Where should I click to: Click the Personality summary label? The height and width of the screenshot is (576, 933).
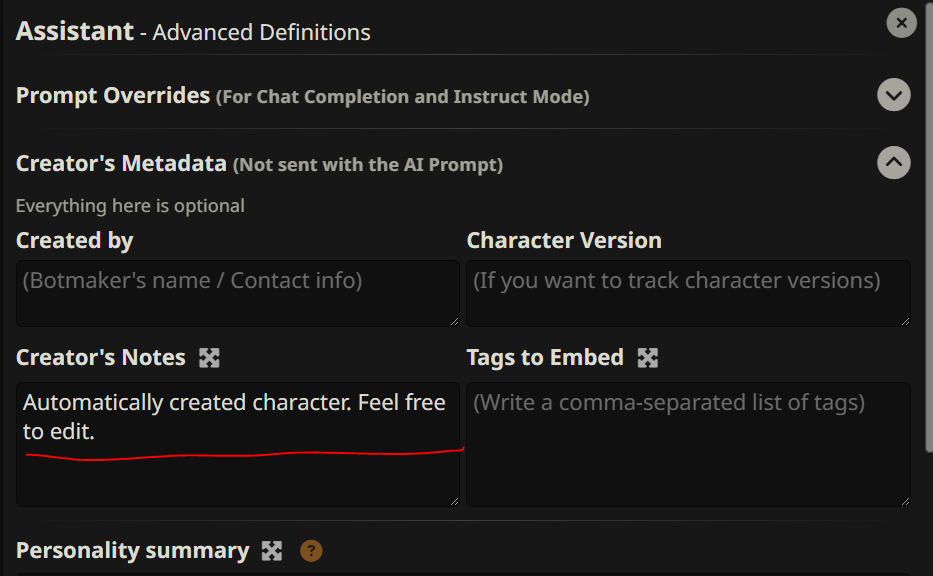(132, 550)
